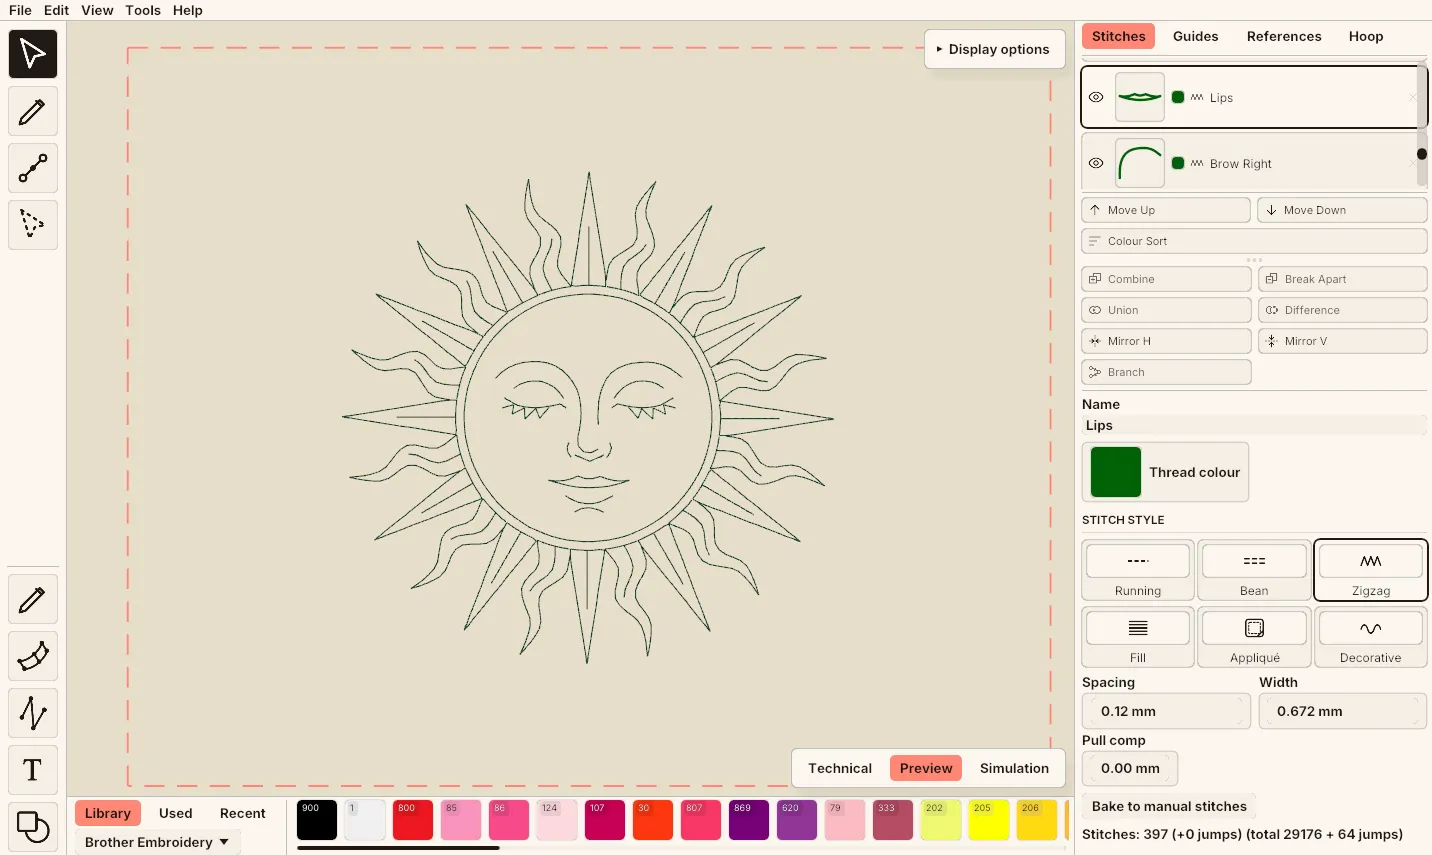This screenshot has height=855, width=1432.
Task: Select the arrow selection tool
Action: (33, 54)
